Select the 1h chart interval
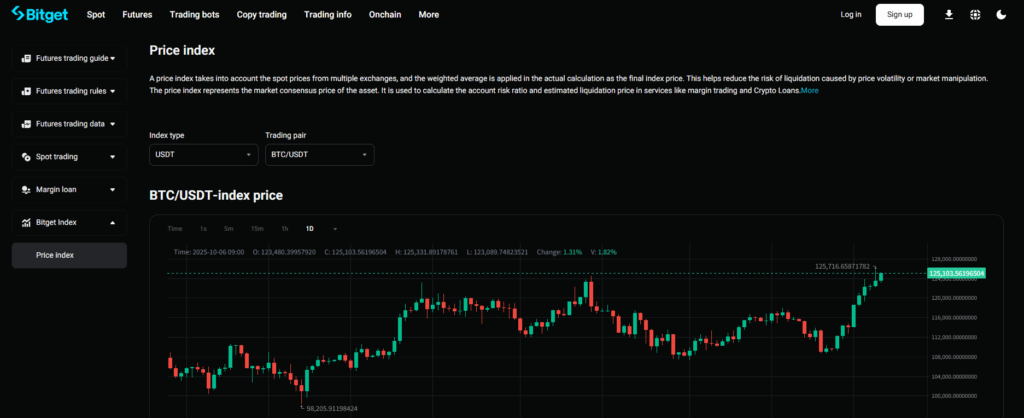Viewport: 1024px width, 418px height. coord(284,229)
